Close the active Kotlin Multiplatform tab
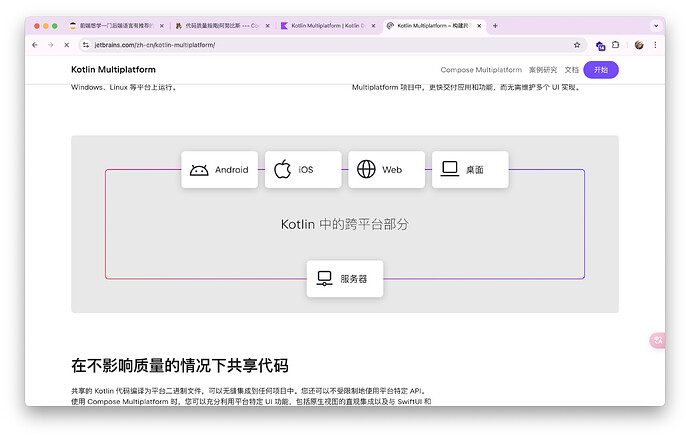 point(479,26)
